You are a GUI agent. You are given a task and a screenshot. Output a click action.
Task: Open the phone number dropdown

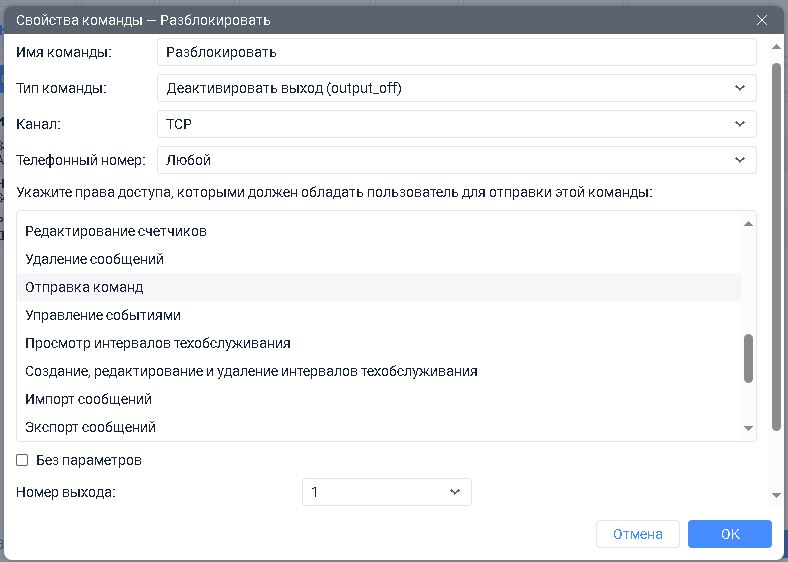coord(456,160)
